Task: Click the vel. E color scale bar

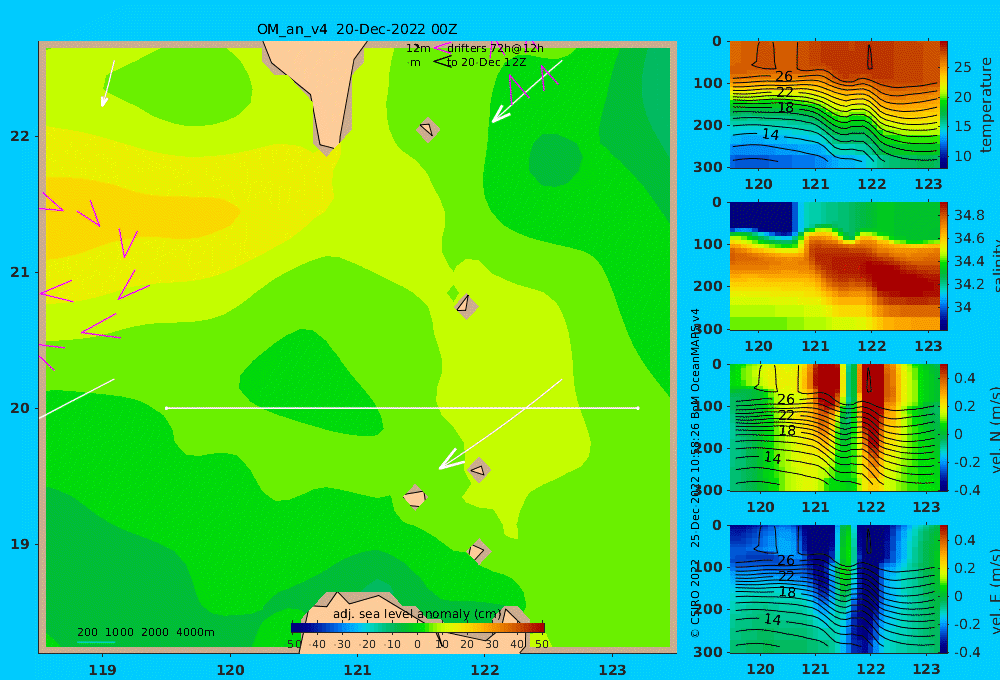Action: (x=944, y=589)
